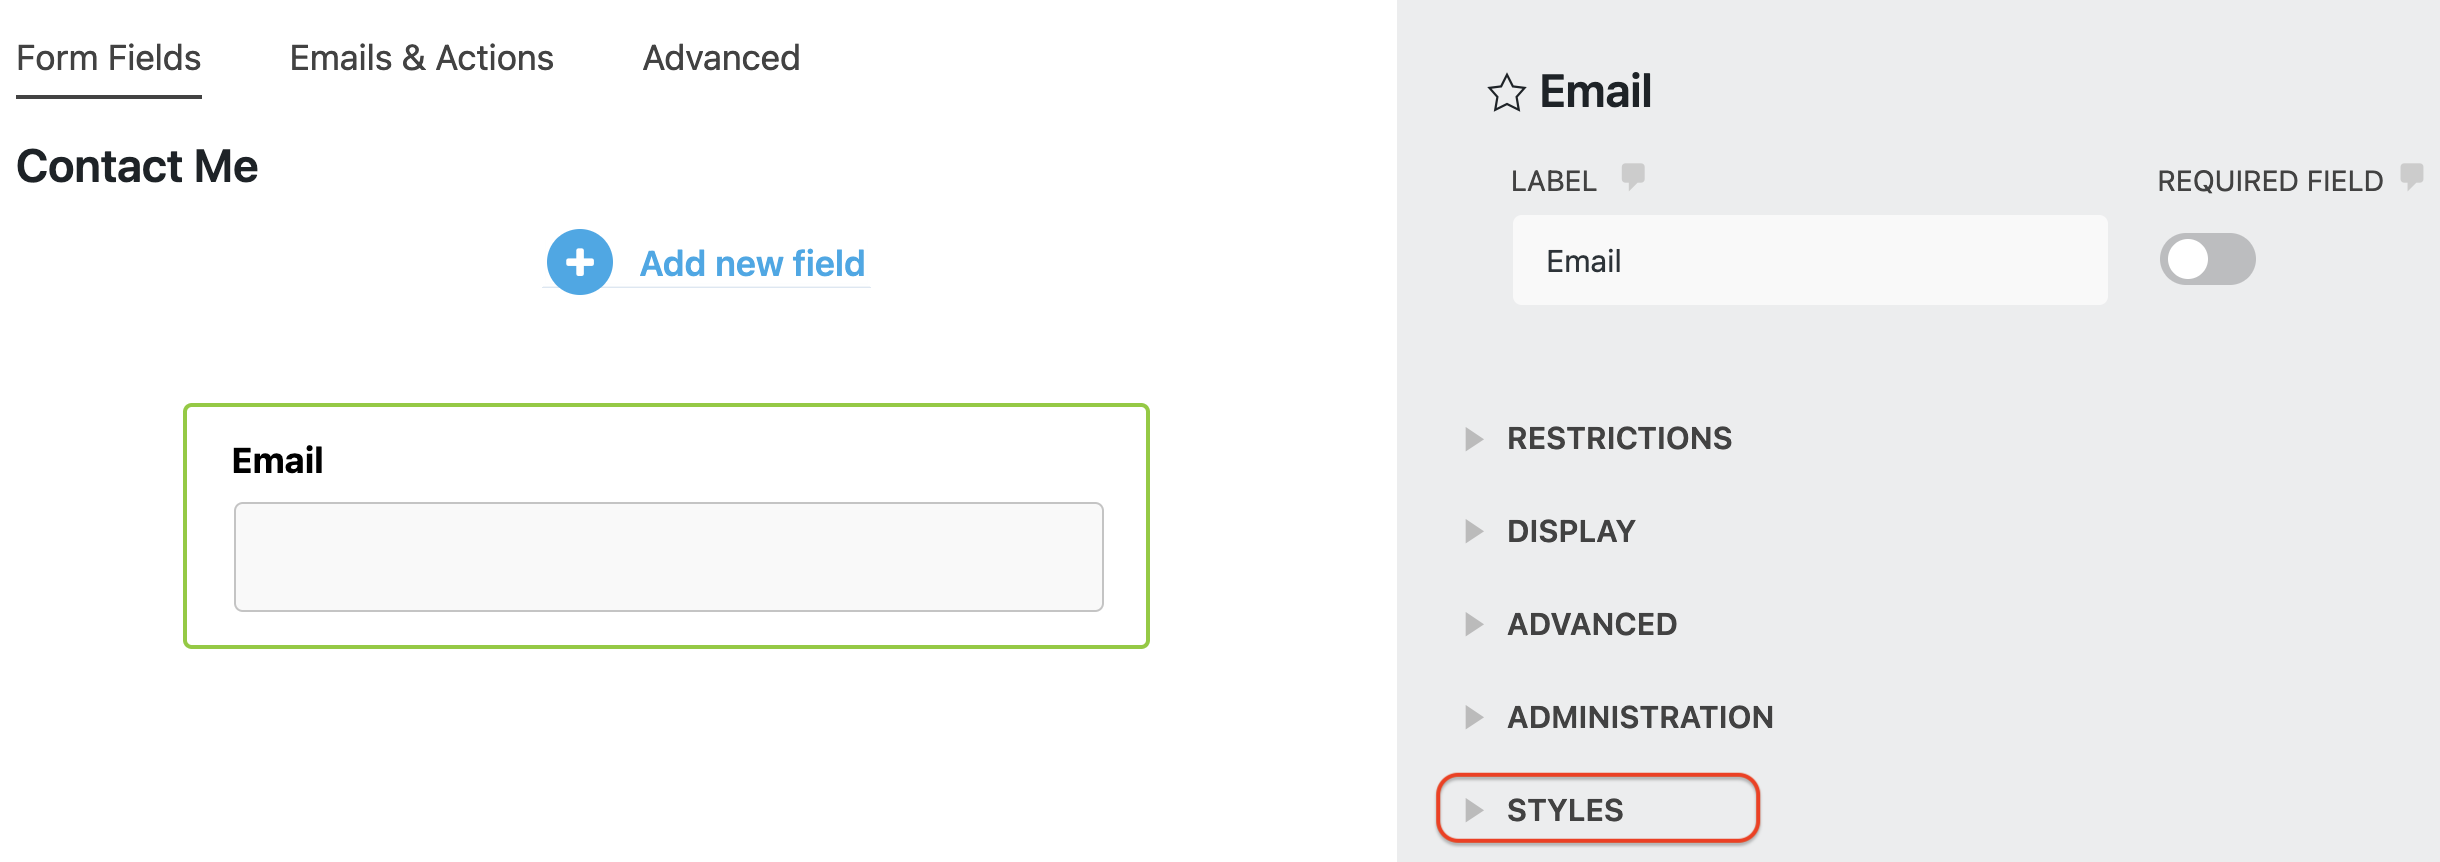
Task: Click the blue plus icon to add field
Action: click(x=578, y=261)
